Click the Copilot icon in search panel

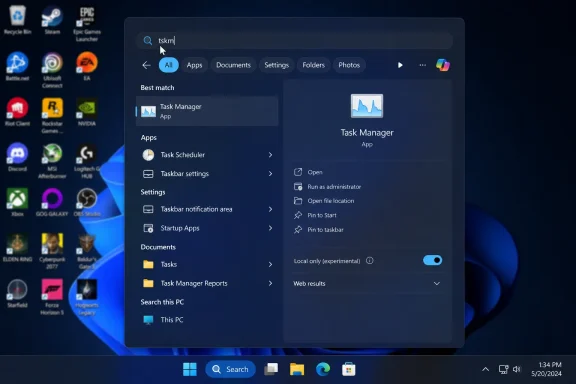pos(443,65)
